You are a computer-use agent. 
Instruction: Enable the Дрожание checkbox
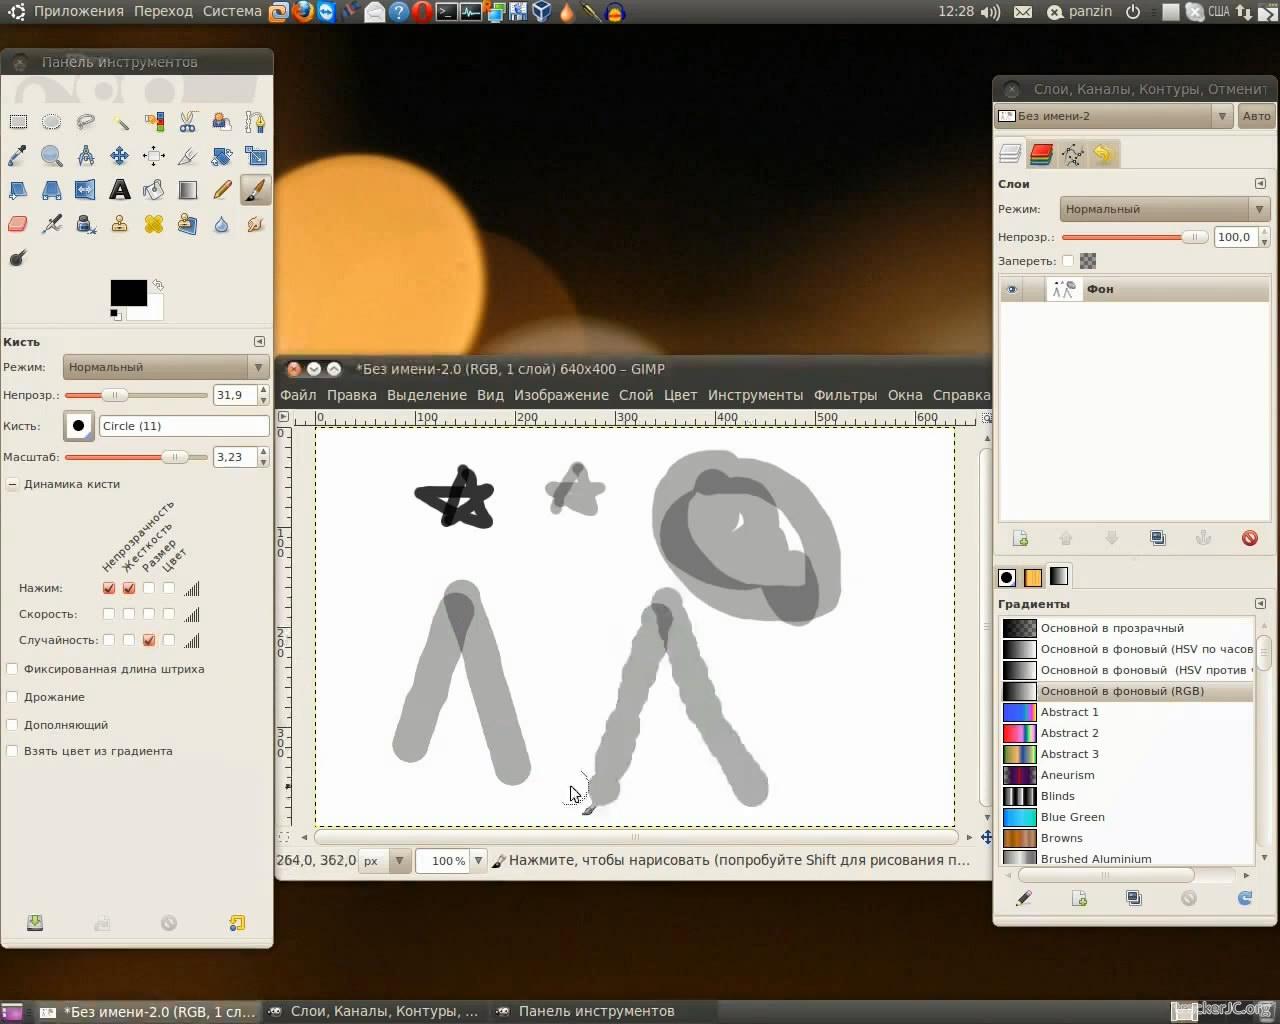(13, 697)
